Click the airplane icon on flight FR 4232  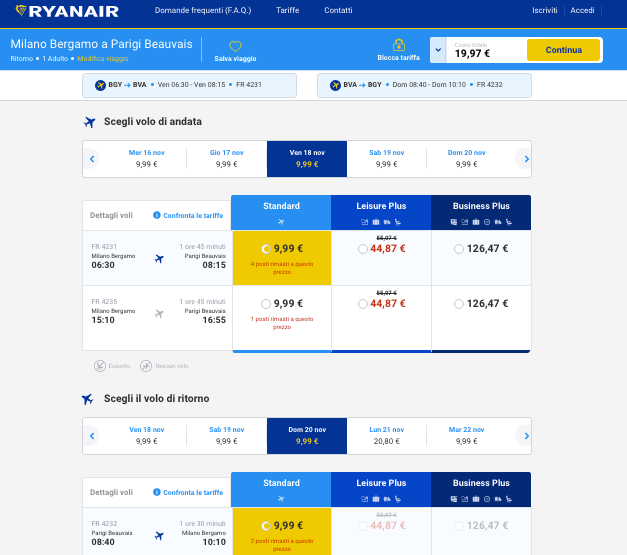point(158,536)
